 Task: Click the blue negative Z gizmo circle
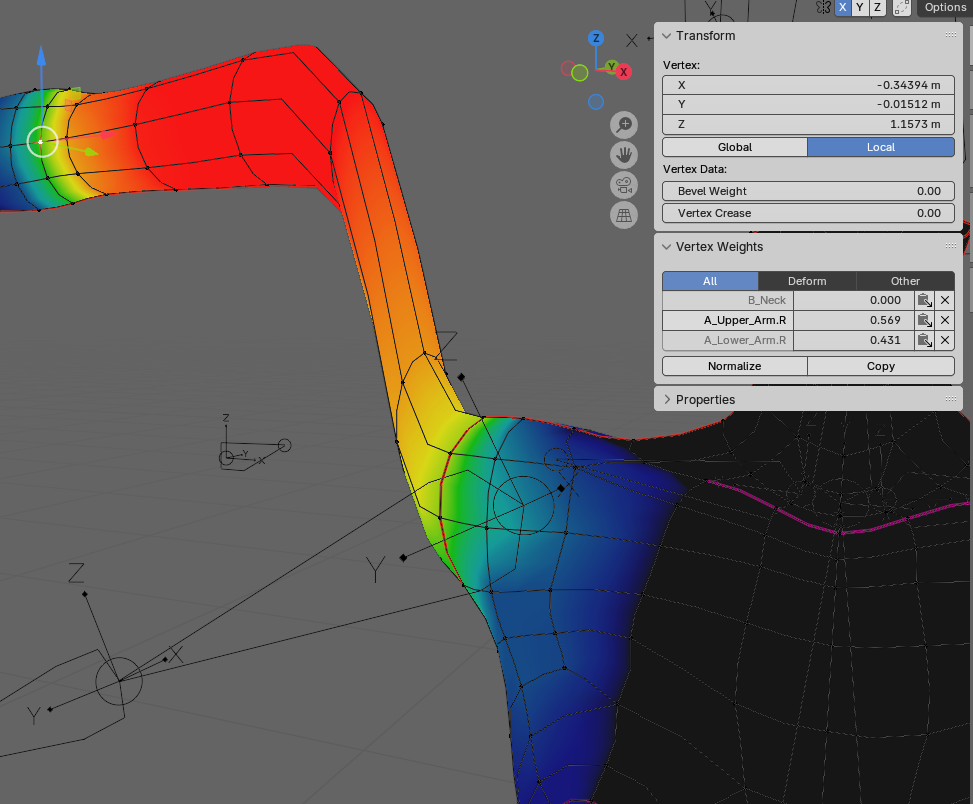(x=596, y=102)
